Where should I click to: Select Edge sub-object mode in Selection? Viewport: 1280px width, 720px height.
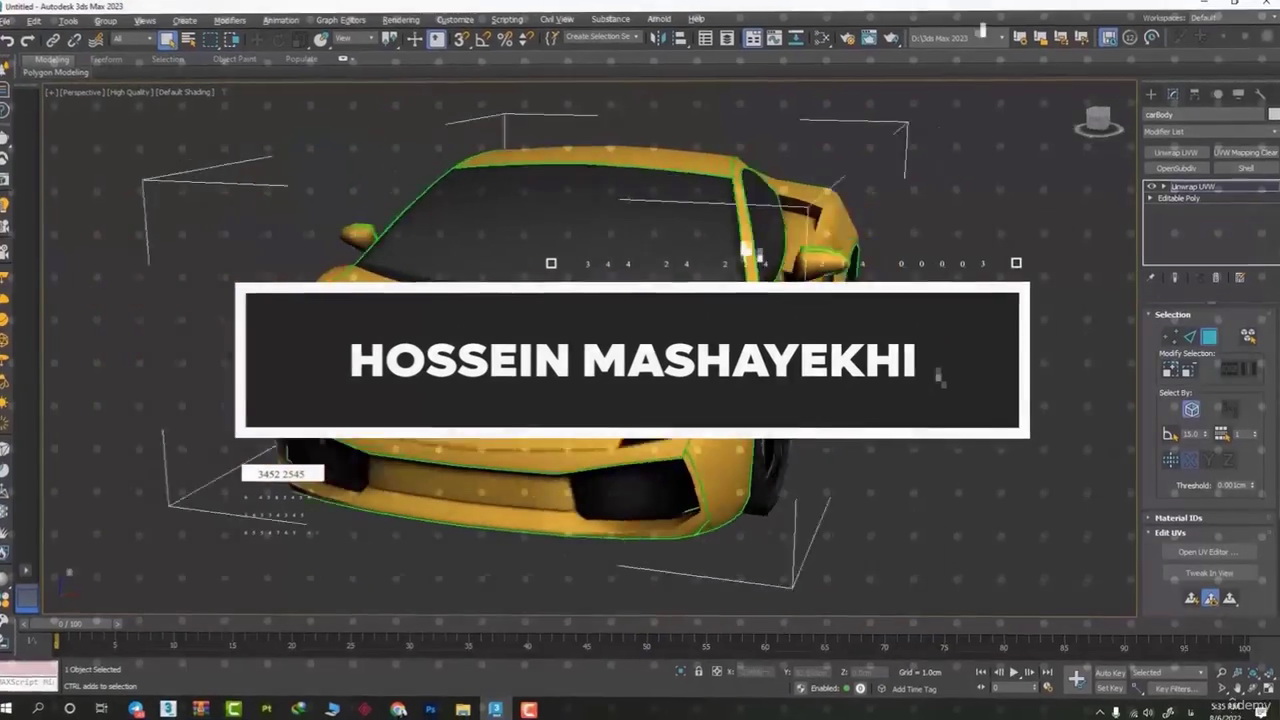coord(1189,337)
